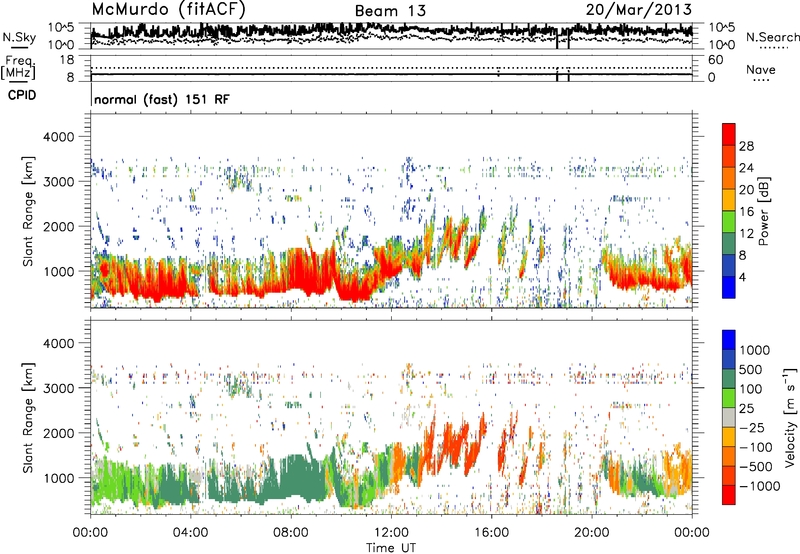
Task: Click the 'Slant Range [km]' label of power panel
Action: click(28, 212)
